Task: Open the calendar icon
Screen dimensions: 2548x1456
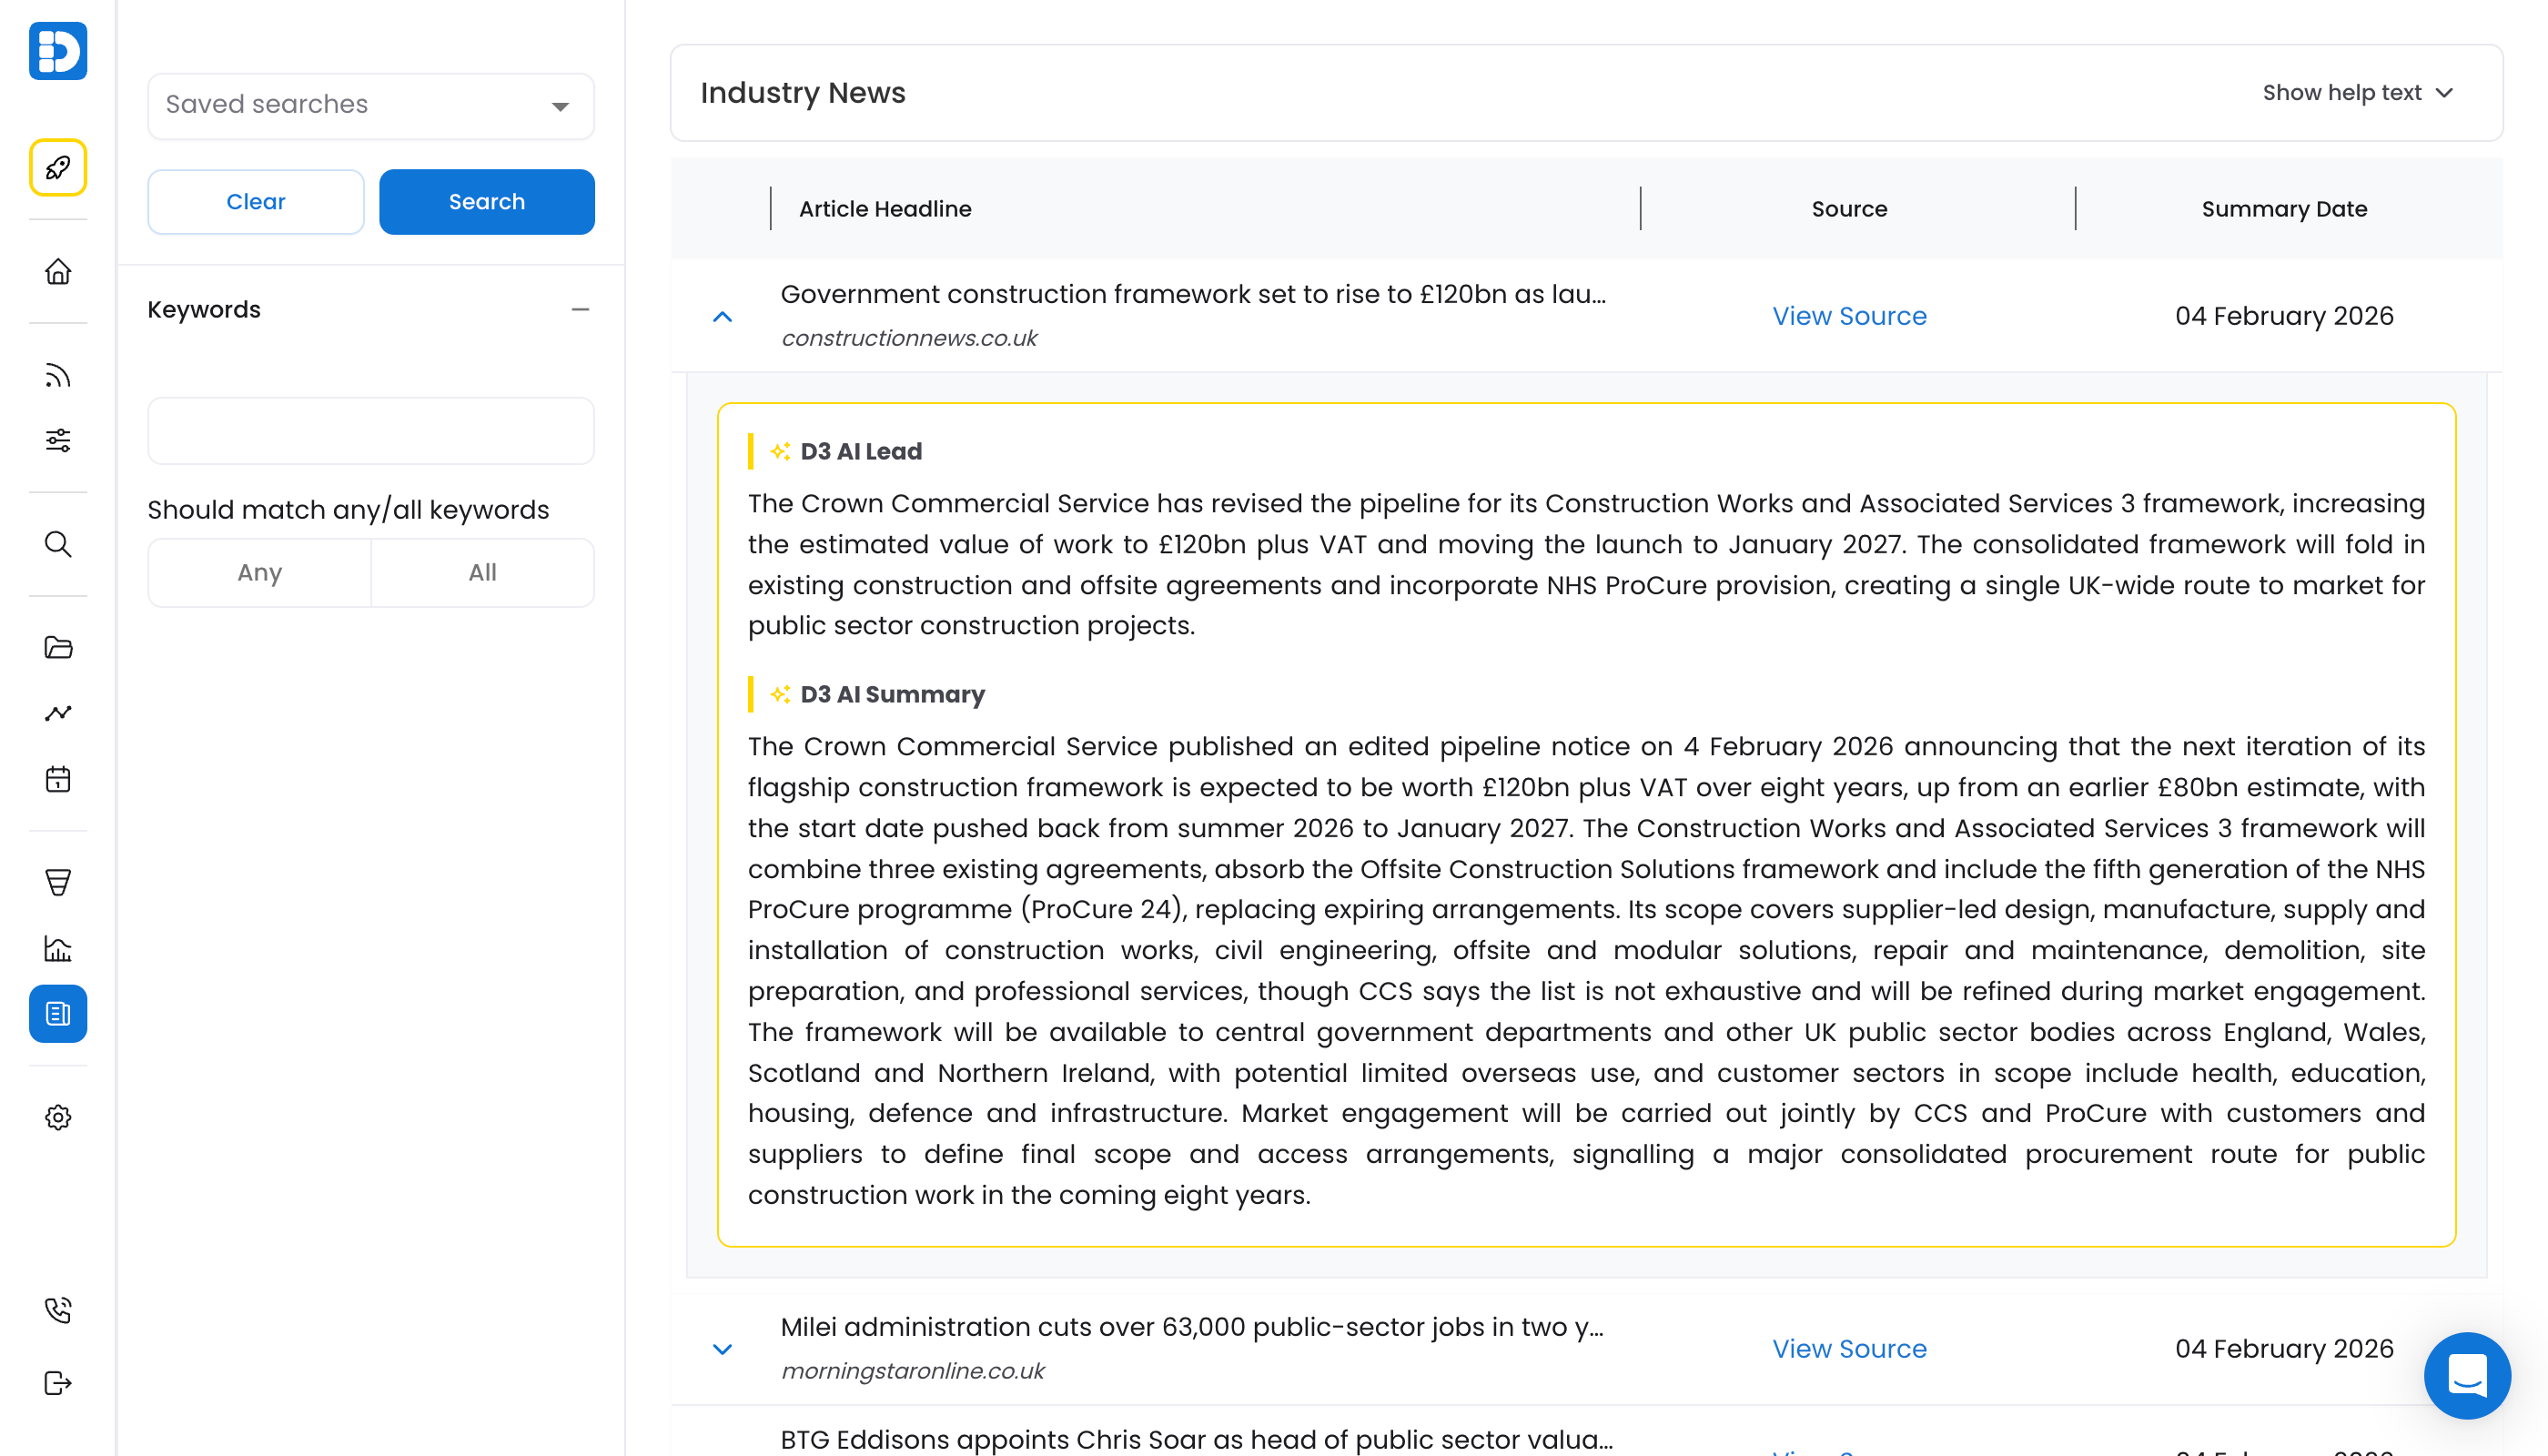Action: tap(57, 779)
